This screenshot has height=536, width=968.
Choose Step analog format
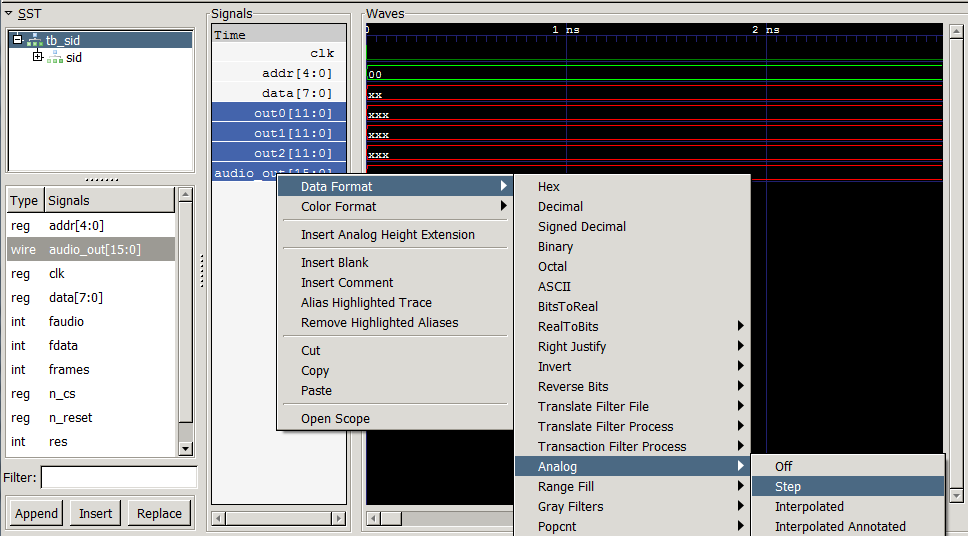tap(788, 486)
